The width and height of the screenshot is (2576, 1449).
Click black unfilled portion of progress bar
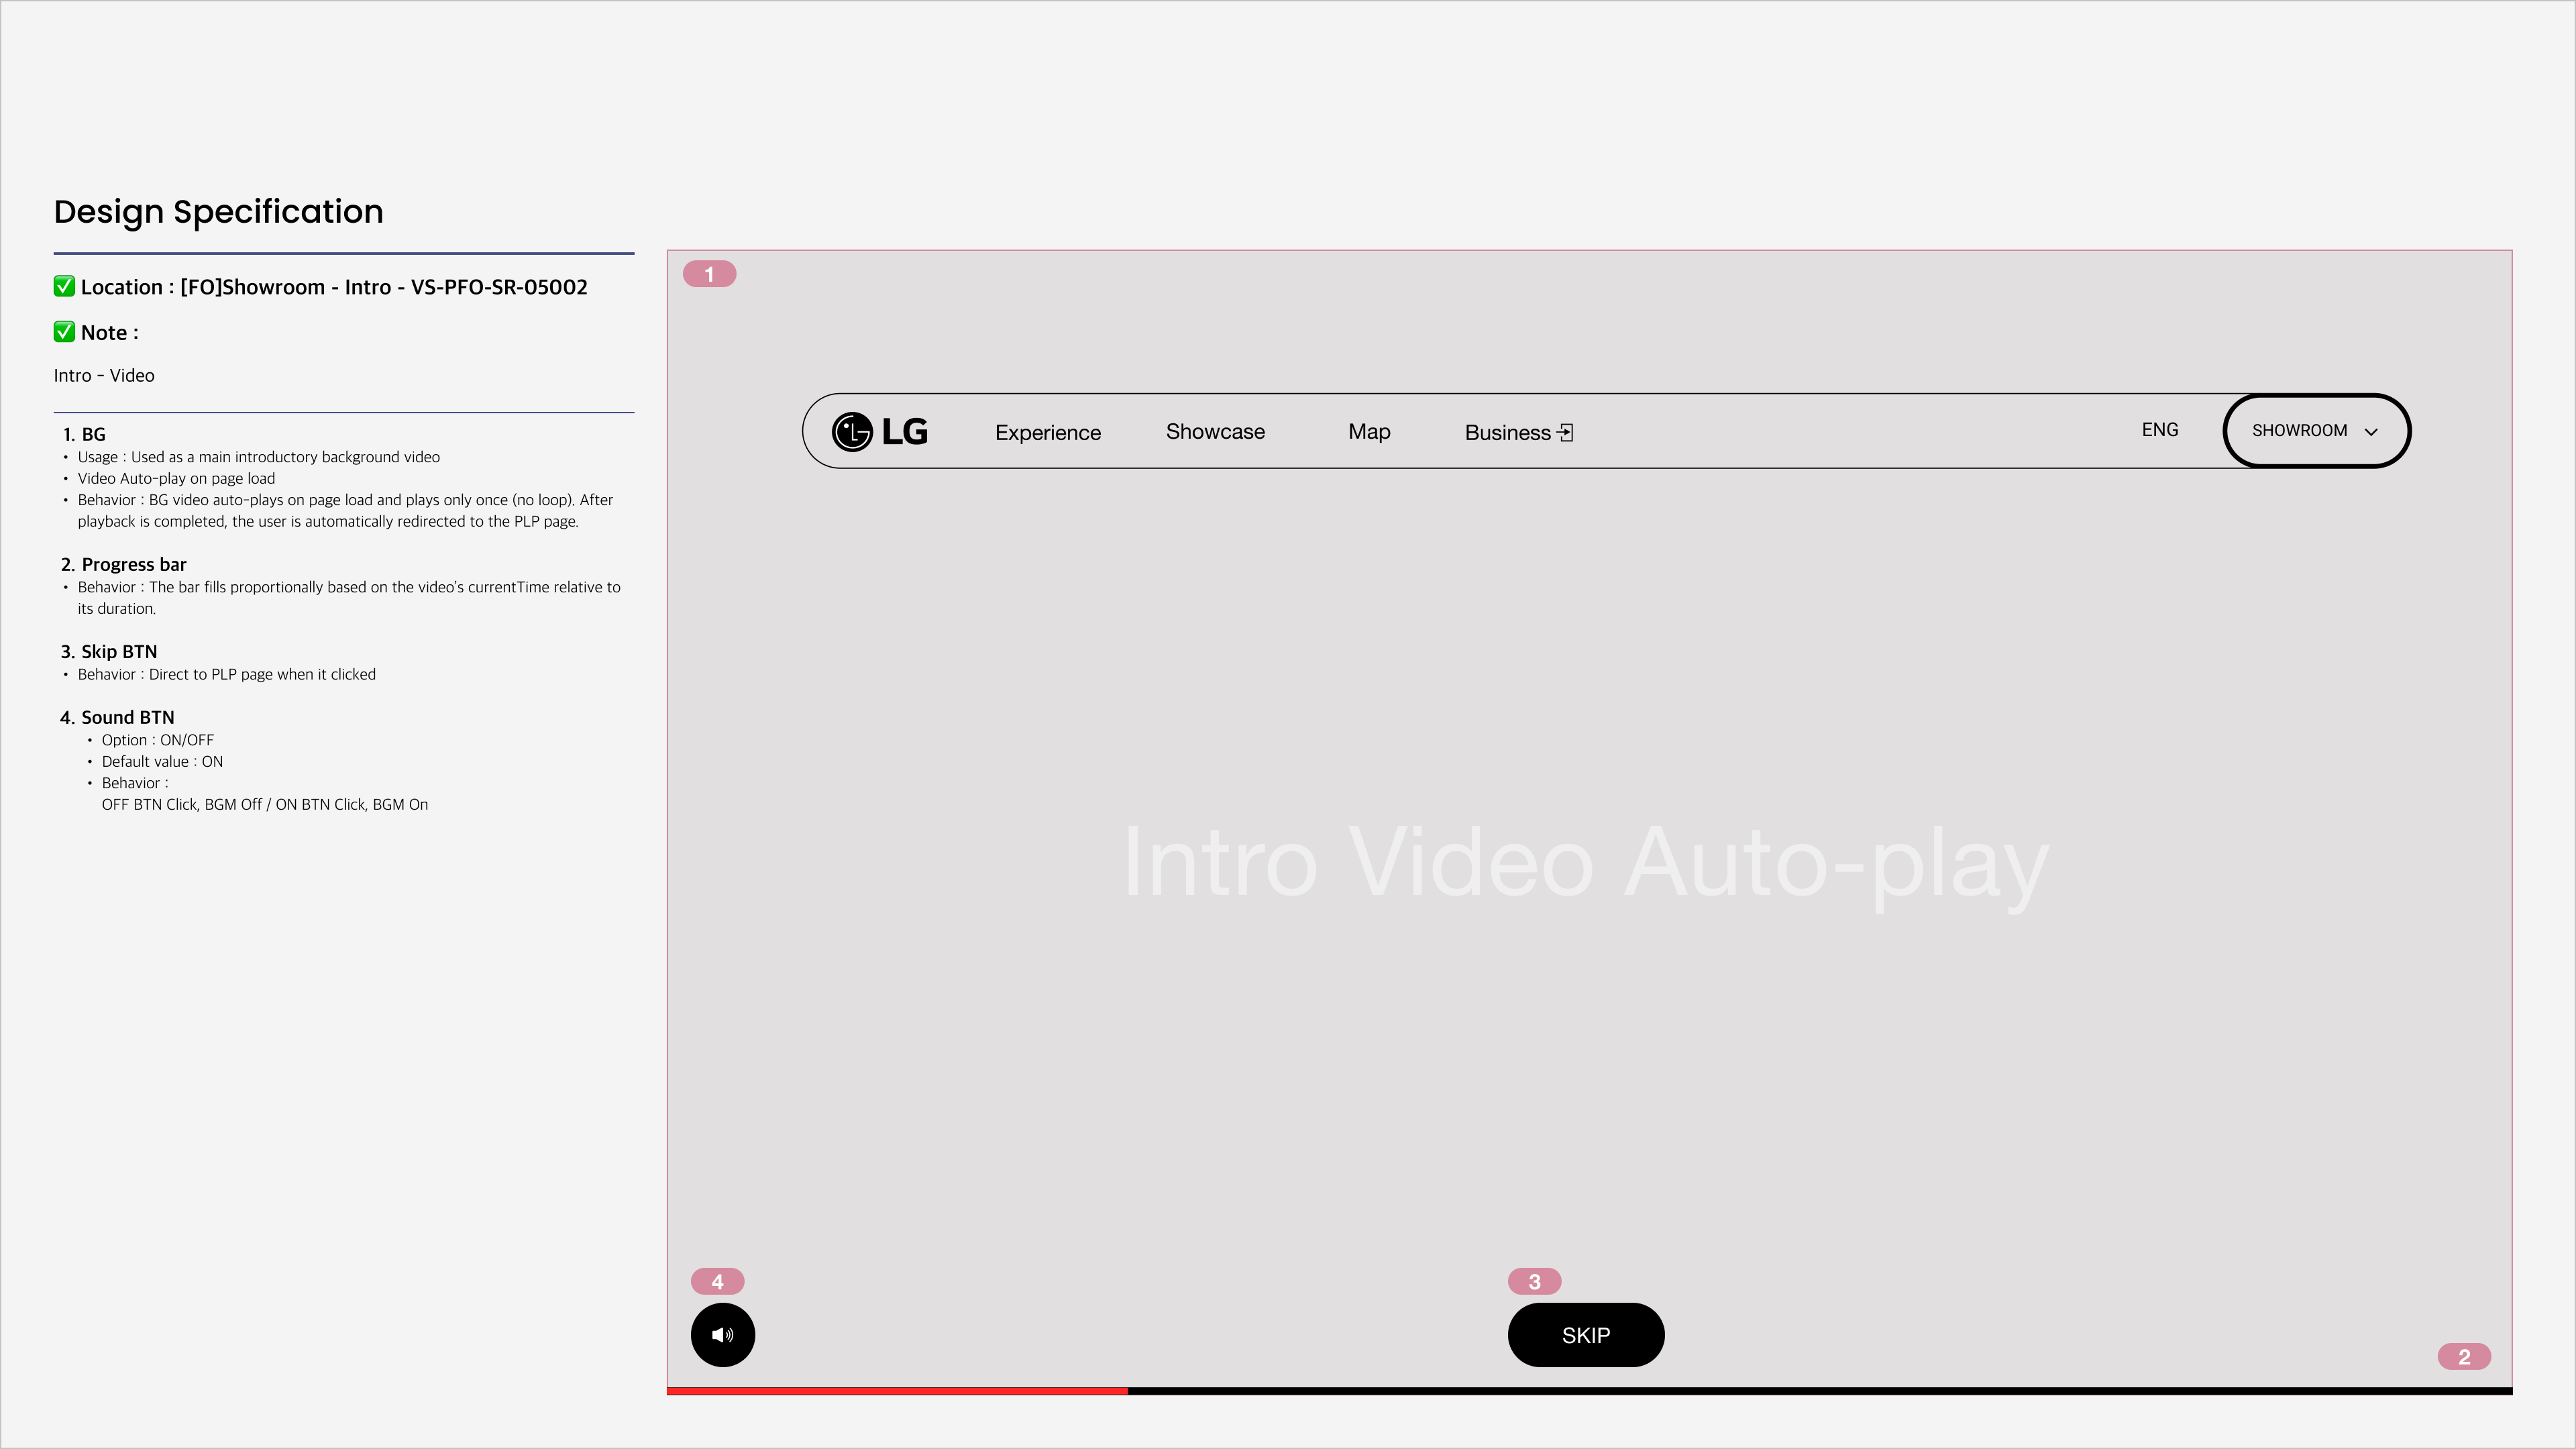(1820, 1390)
